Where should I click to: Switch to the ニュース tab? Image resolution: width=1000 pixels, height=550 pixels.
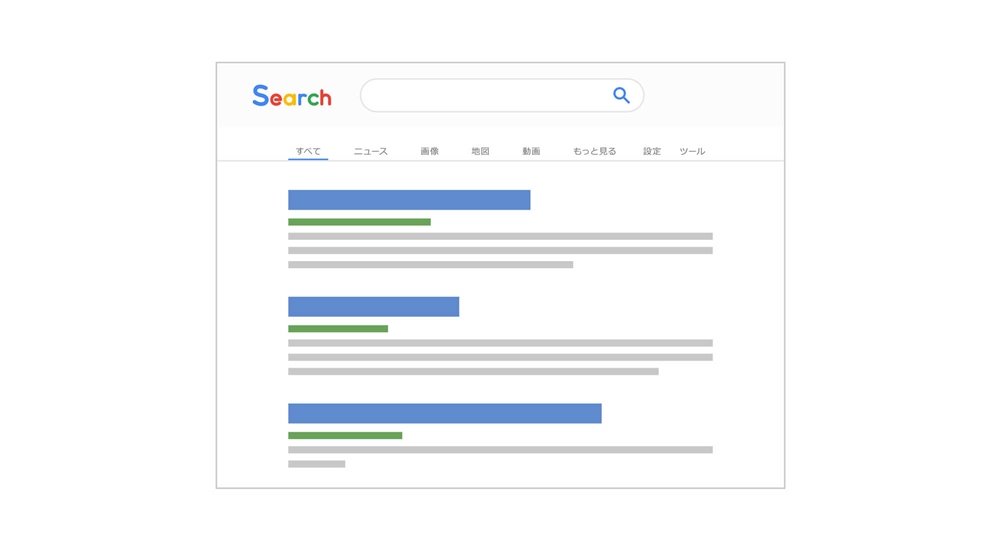tap(371, 151)
